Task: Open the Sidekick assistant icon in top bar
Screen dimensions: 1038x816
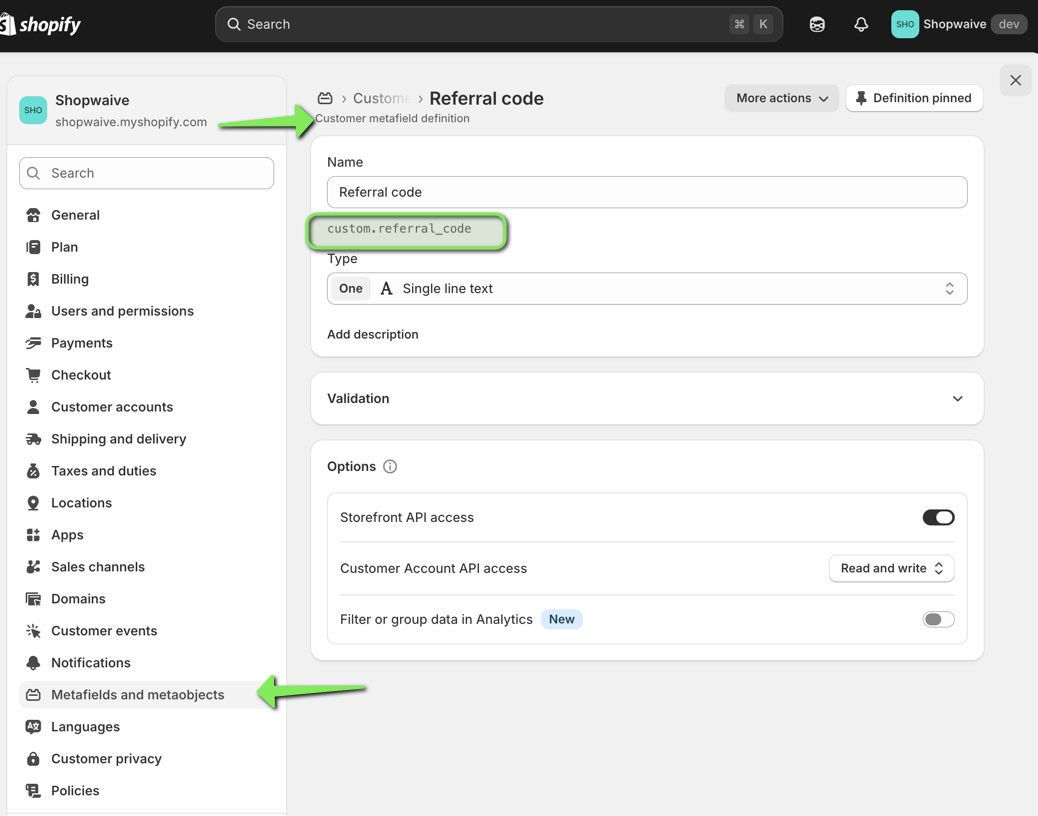Action: (817, 24)
